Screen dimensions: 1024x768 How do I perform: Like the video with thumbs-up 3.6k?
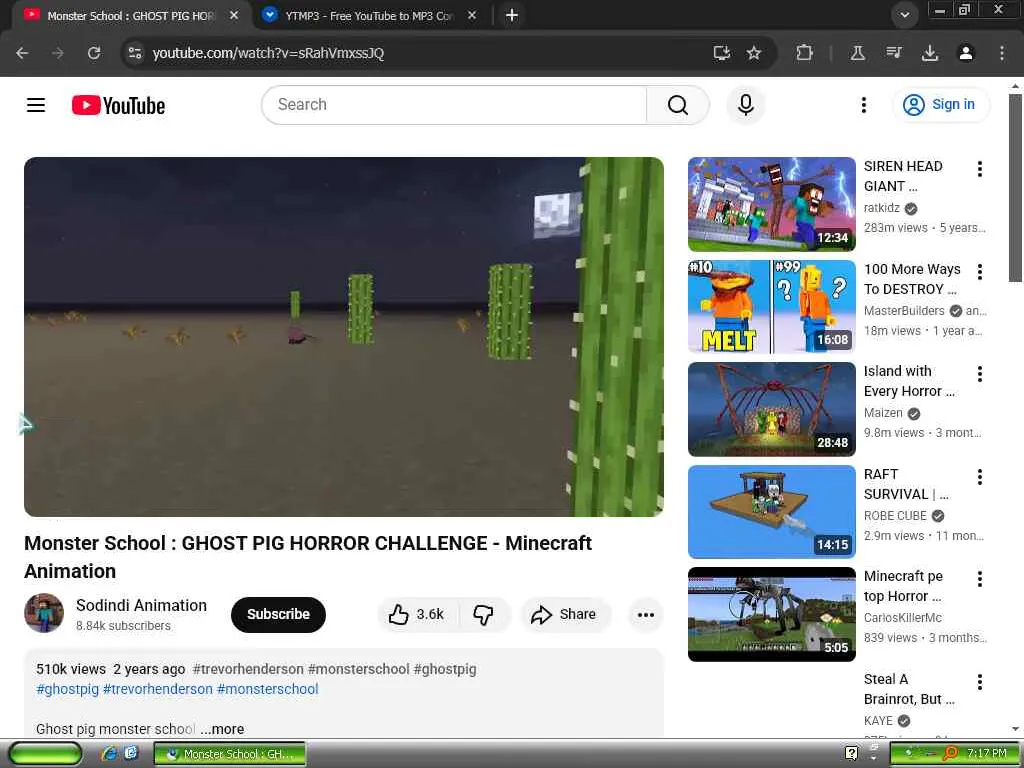click(x=417, y=615)
